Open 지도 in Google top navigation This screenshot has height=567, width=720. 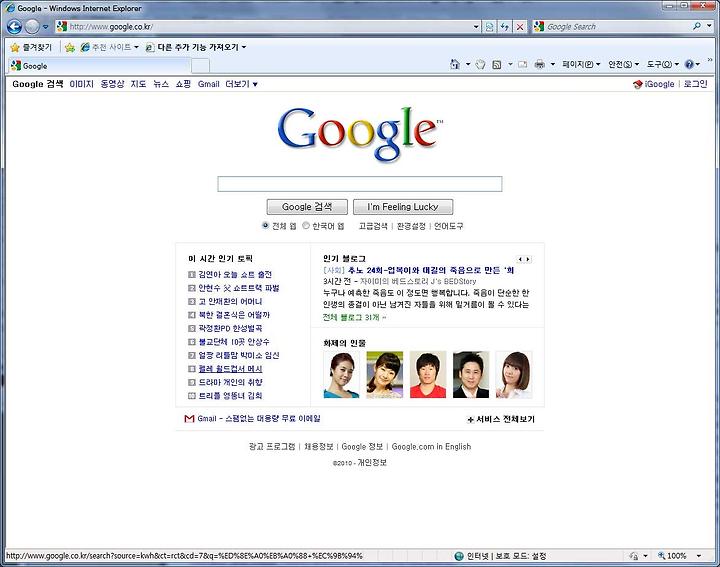tap(138, 84)
